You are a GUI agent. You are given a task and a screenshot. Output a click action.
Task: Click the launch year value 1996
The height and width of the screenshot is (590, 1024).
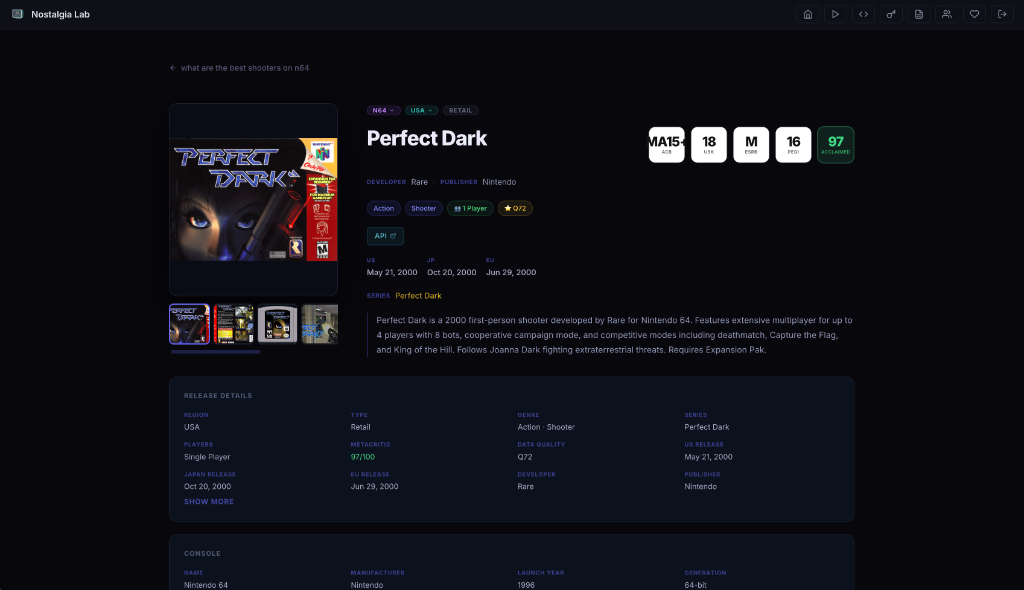pos(526,585)
